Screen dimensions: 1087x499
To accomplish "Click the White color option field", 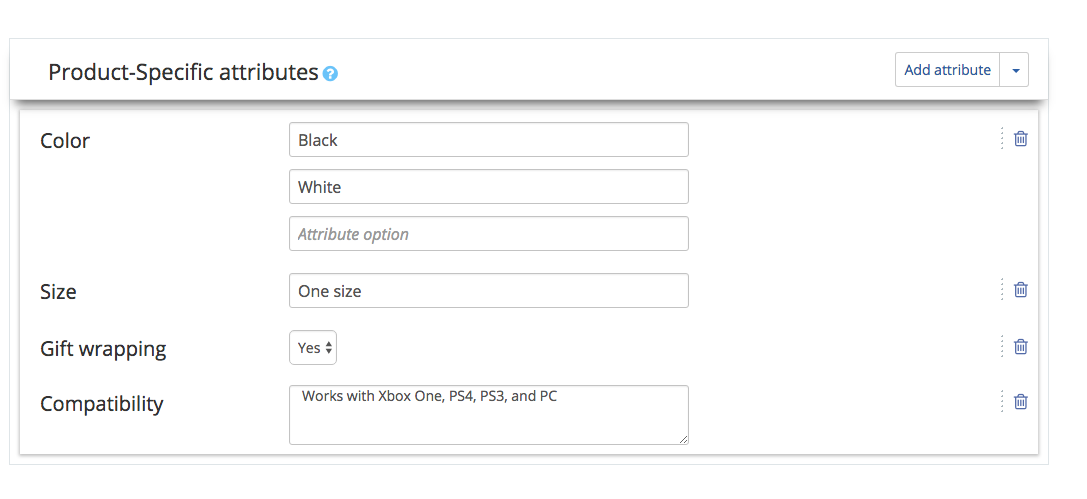I will [x=488, y=187].
